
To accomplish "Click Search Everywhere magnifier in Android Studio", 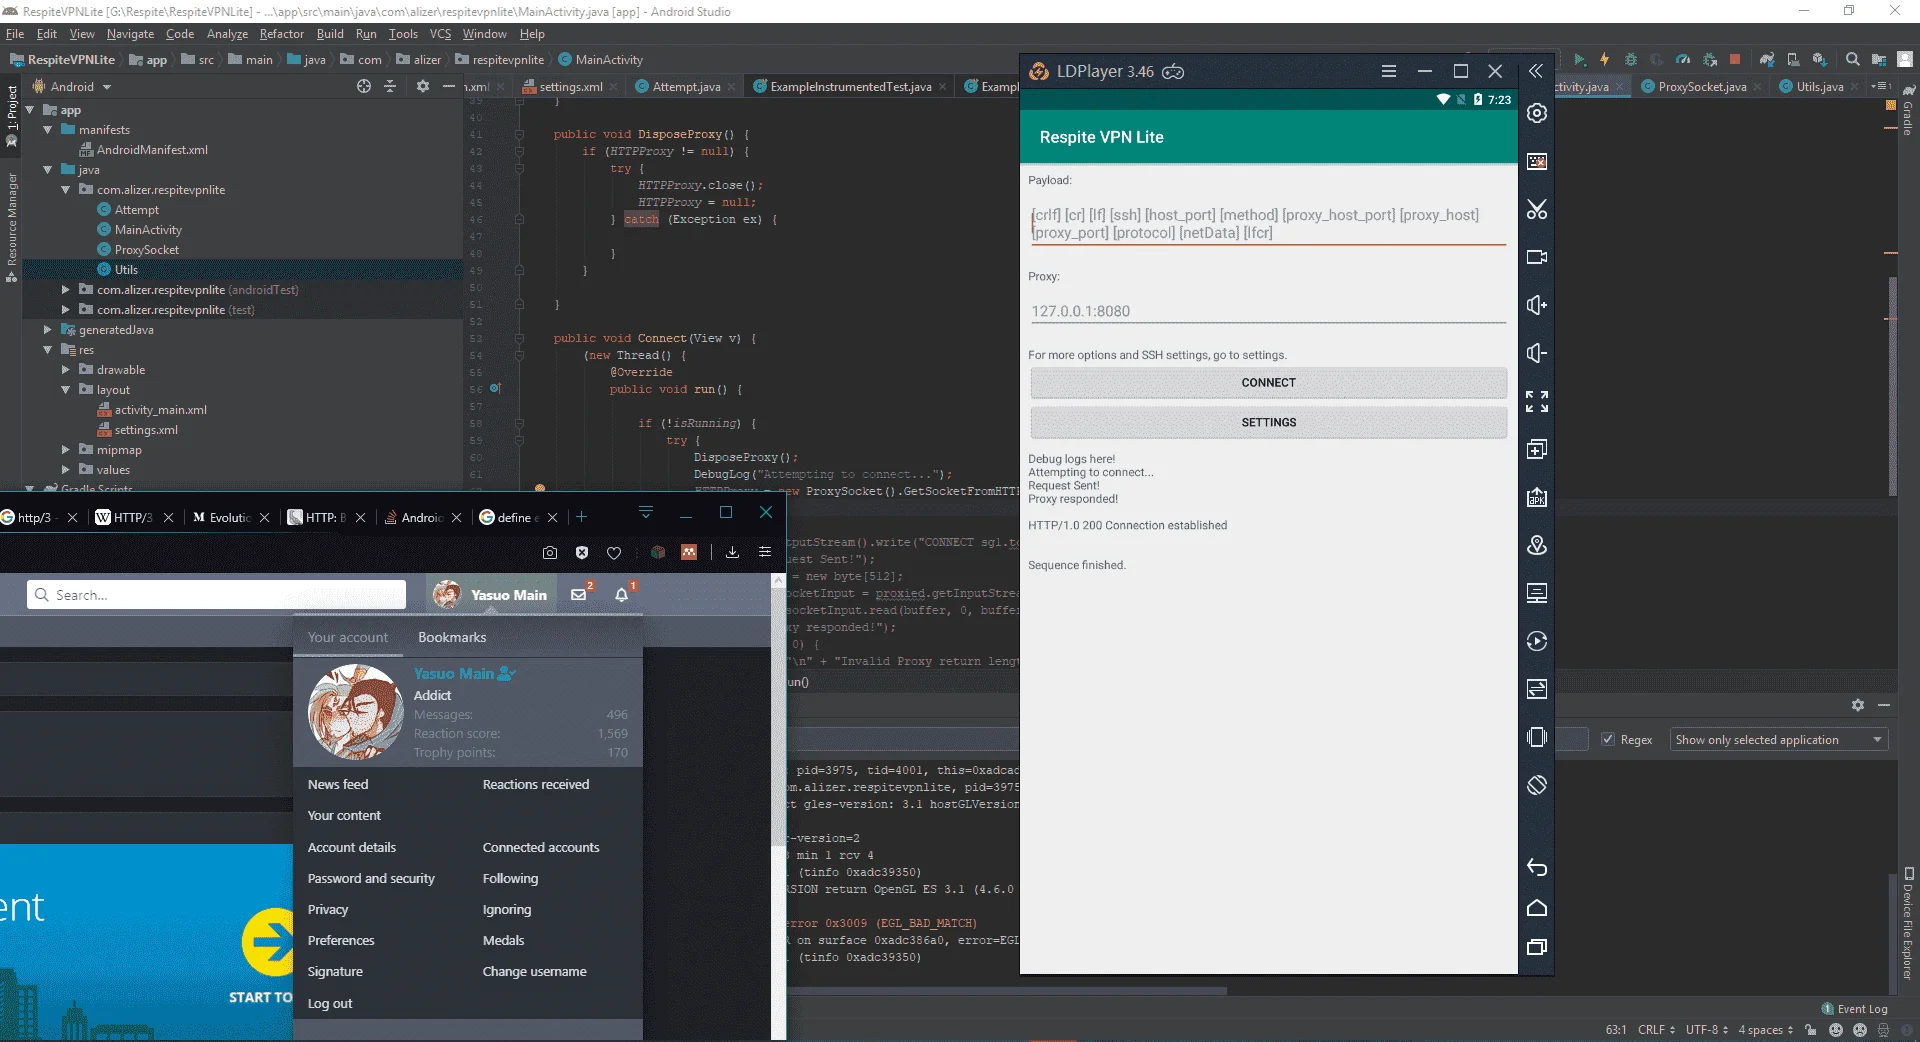I will click(1853, 60).
